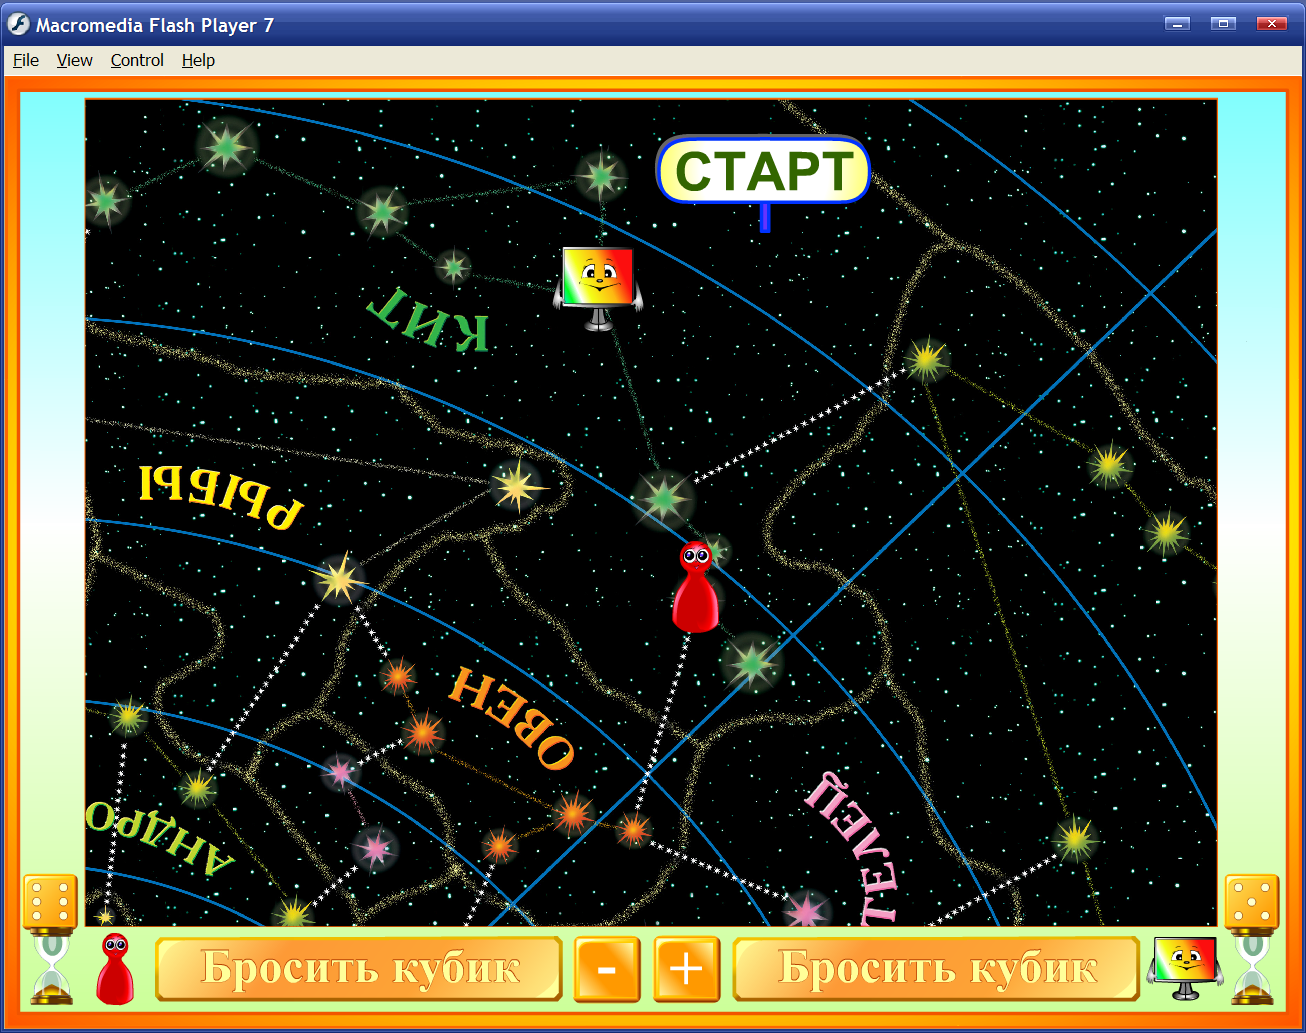The image size is (1306, 1033).
Task: Open the Help menu
Action: pos(198,60)
